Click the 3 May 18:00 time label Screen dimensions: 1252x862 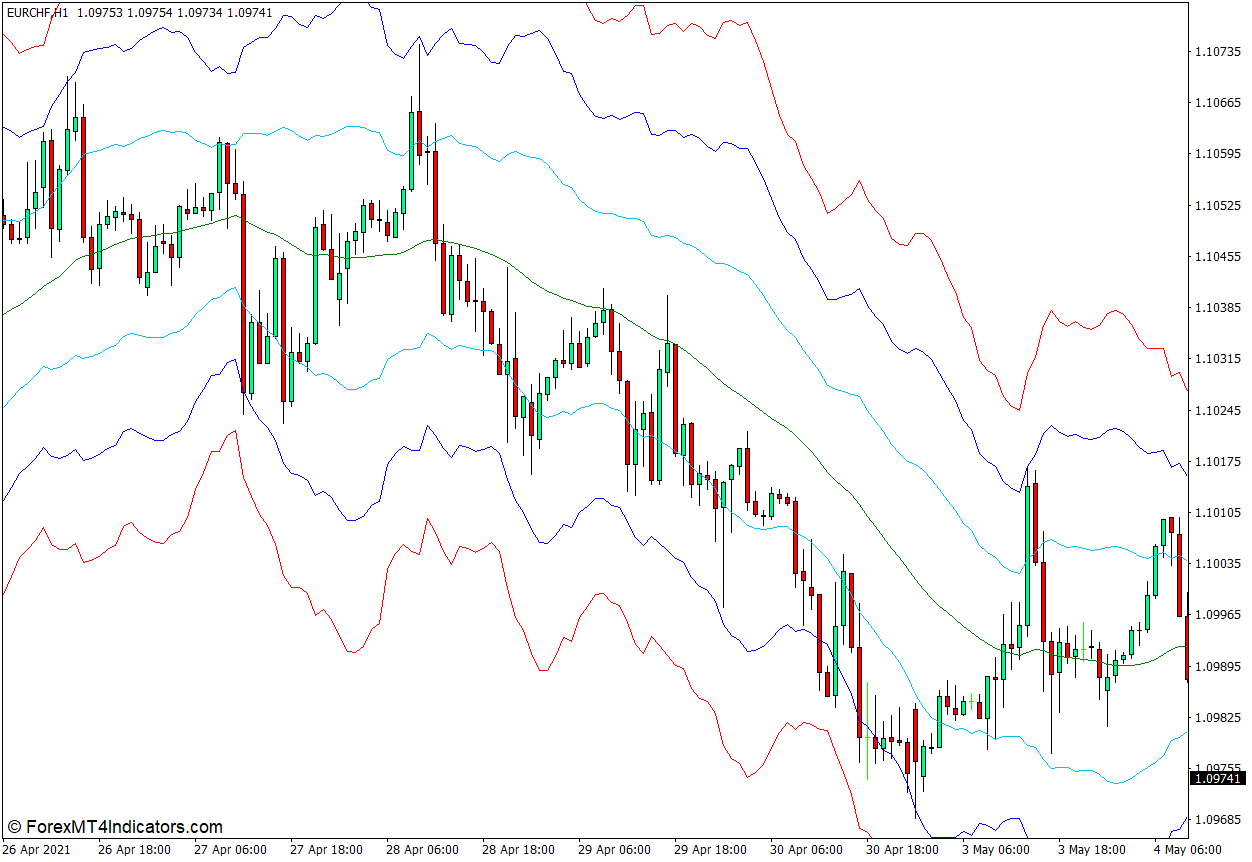pyautogui.click(x=1092, y=850)
